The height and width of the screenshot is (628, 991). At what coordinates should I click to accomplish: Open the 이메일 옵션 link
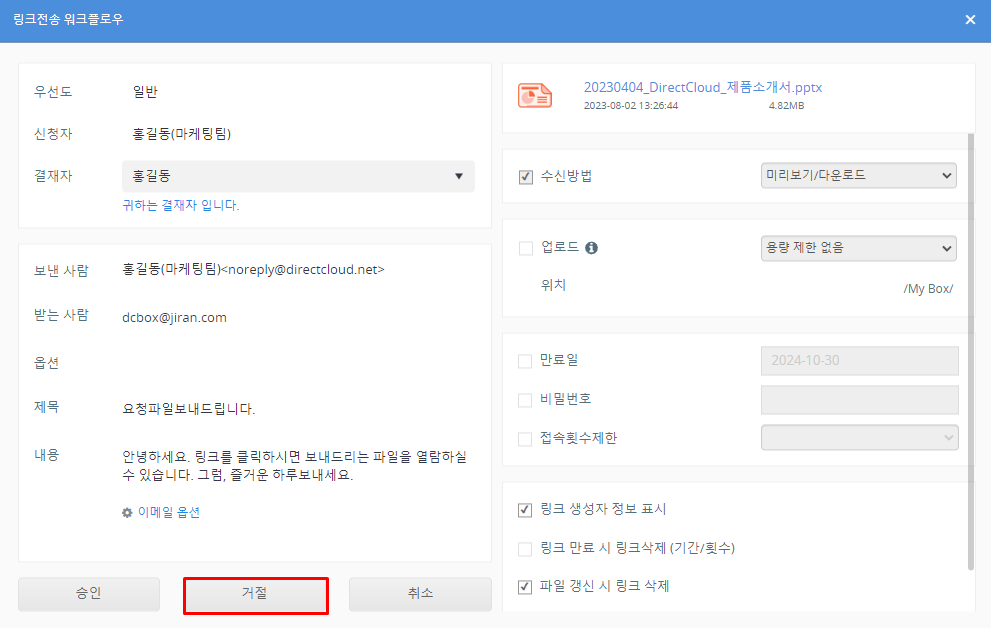[x=169, y=512]
